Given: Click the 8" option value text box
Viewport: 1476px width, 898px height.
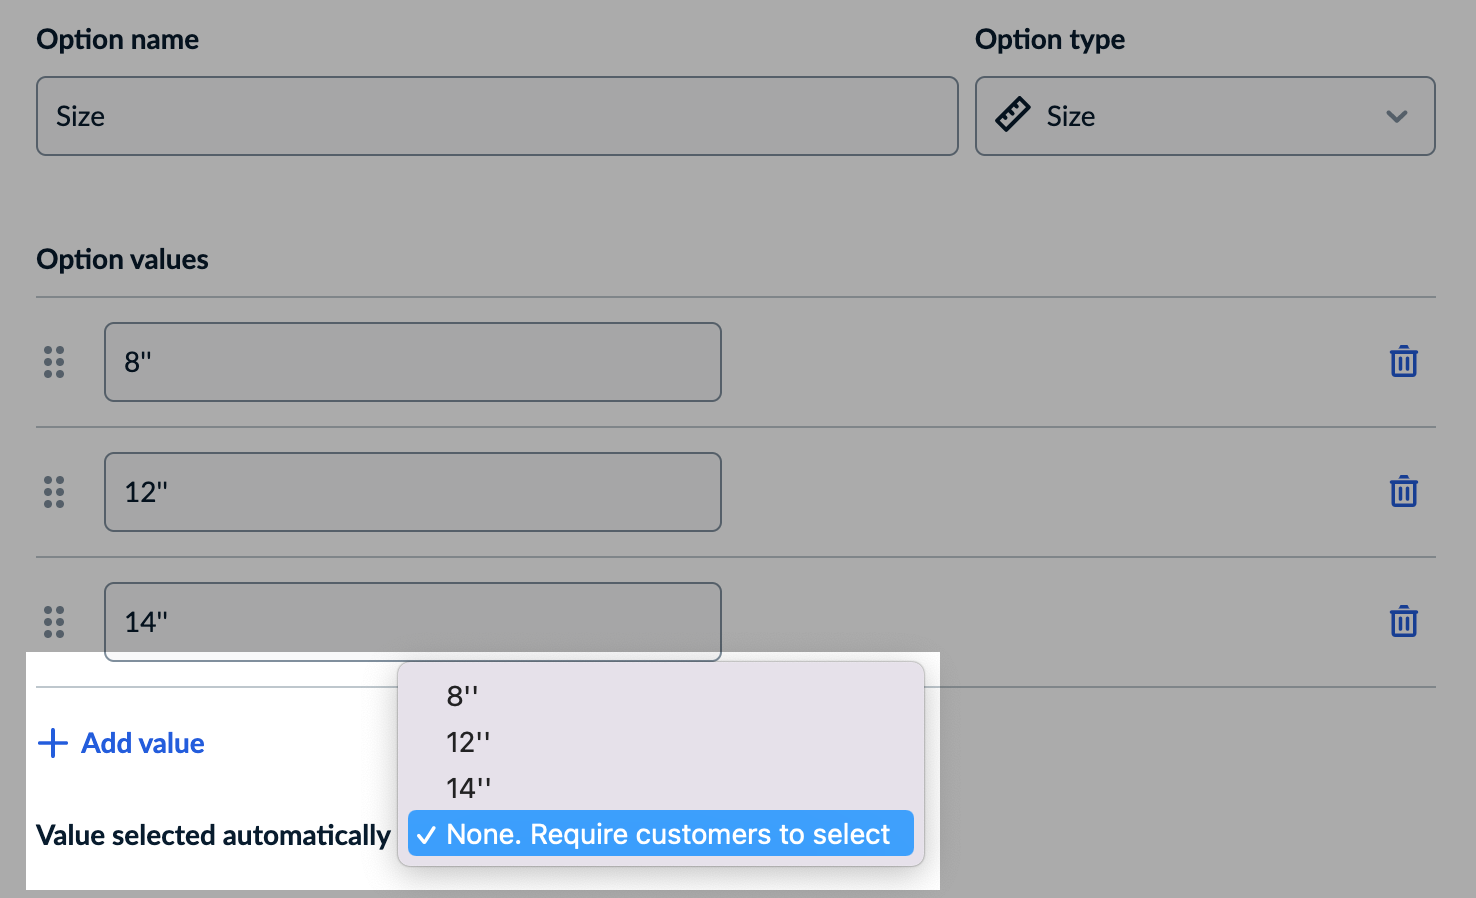Looking at the screenshot, I should click(412, 362).
